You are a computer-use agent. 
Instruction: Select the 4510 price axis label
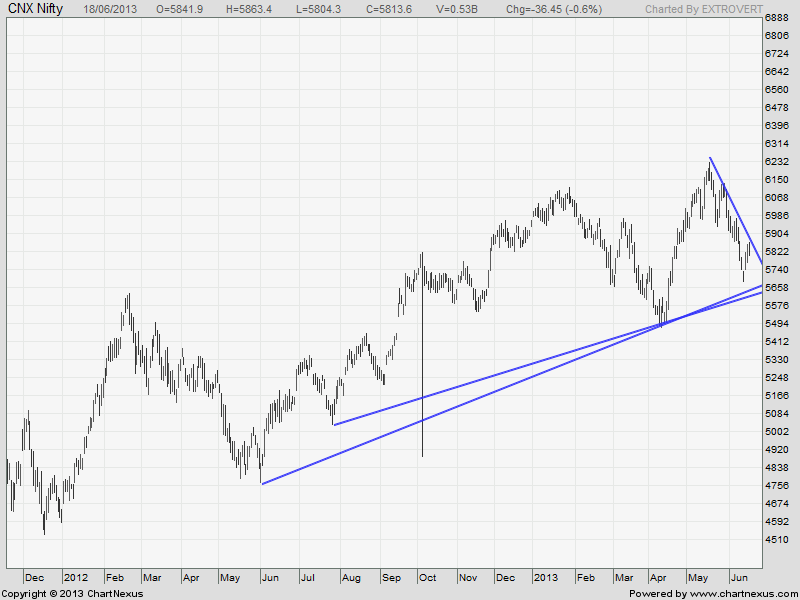tap(776, 540)
